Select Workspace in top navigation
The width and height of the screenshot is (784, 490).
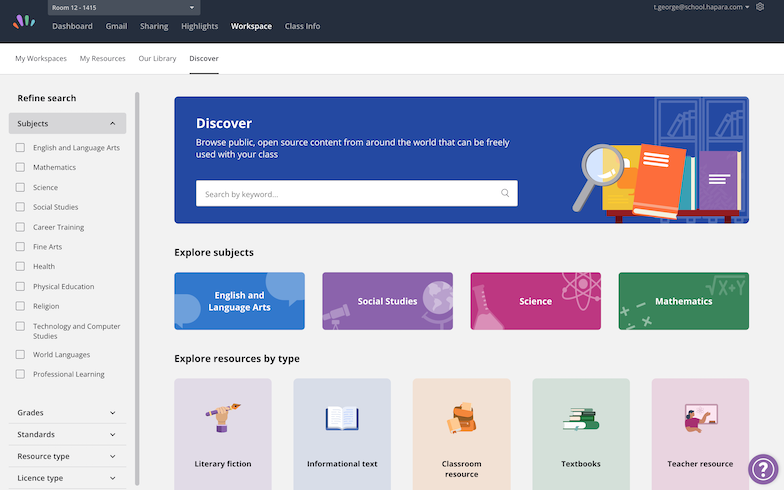[x=251, y=26]
